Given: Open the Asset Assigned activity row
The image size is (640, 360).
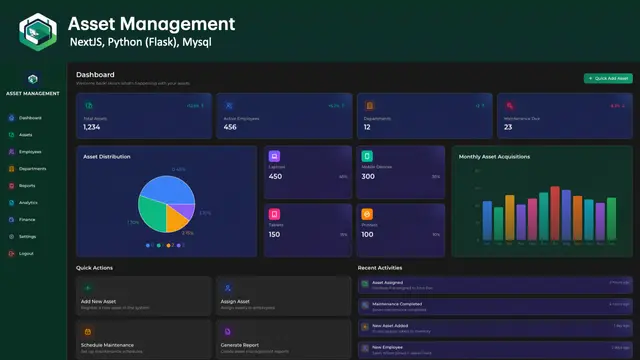Looking at the screenshot, I should coord(495,285).
